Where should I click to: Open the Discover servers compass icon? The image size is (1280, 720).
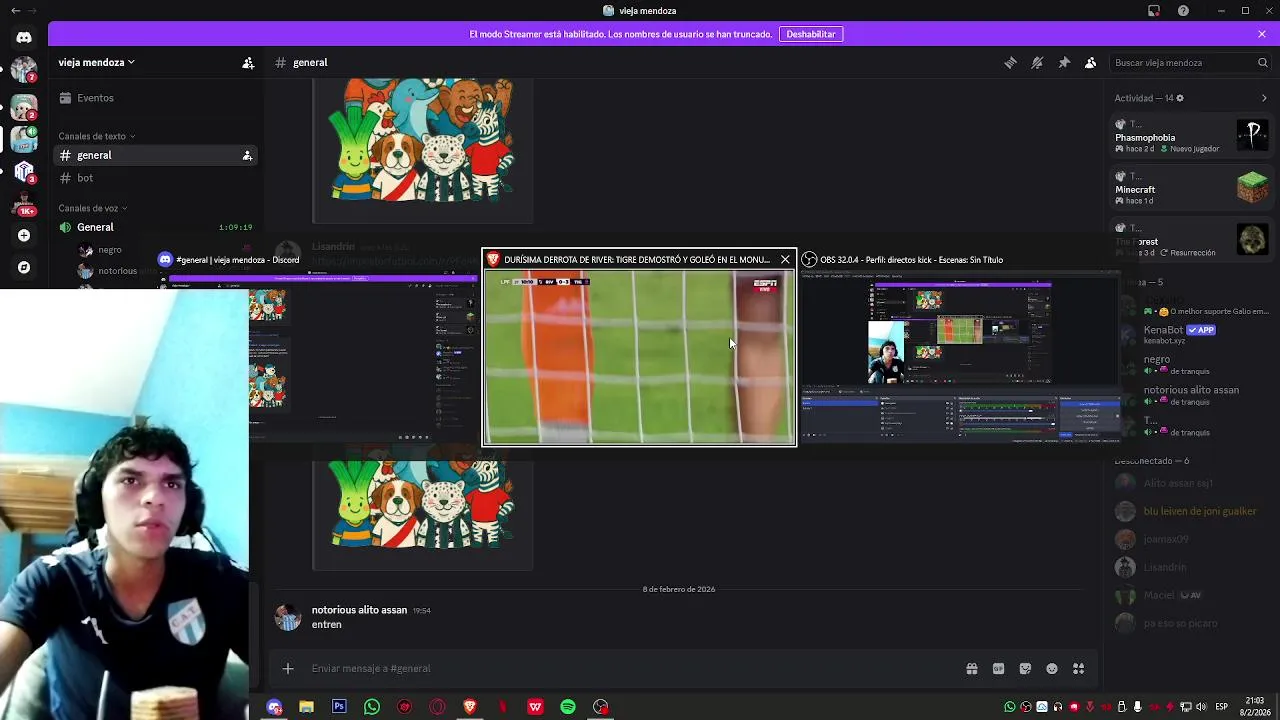(24, 267)
